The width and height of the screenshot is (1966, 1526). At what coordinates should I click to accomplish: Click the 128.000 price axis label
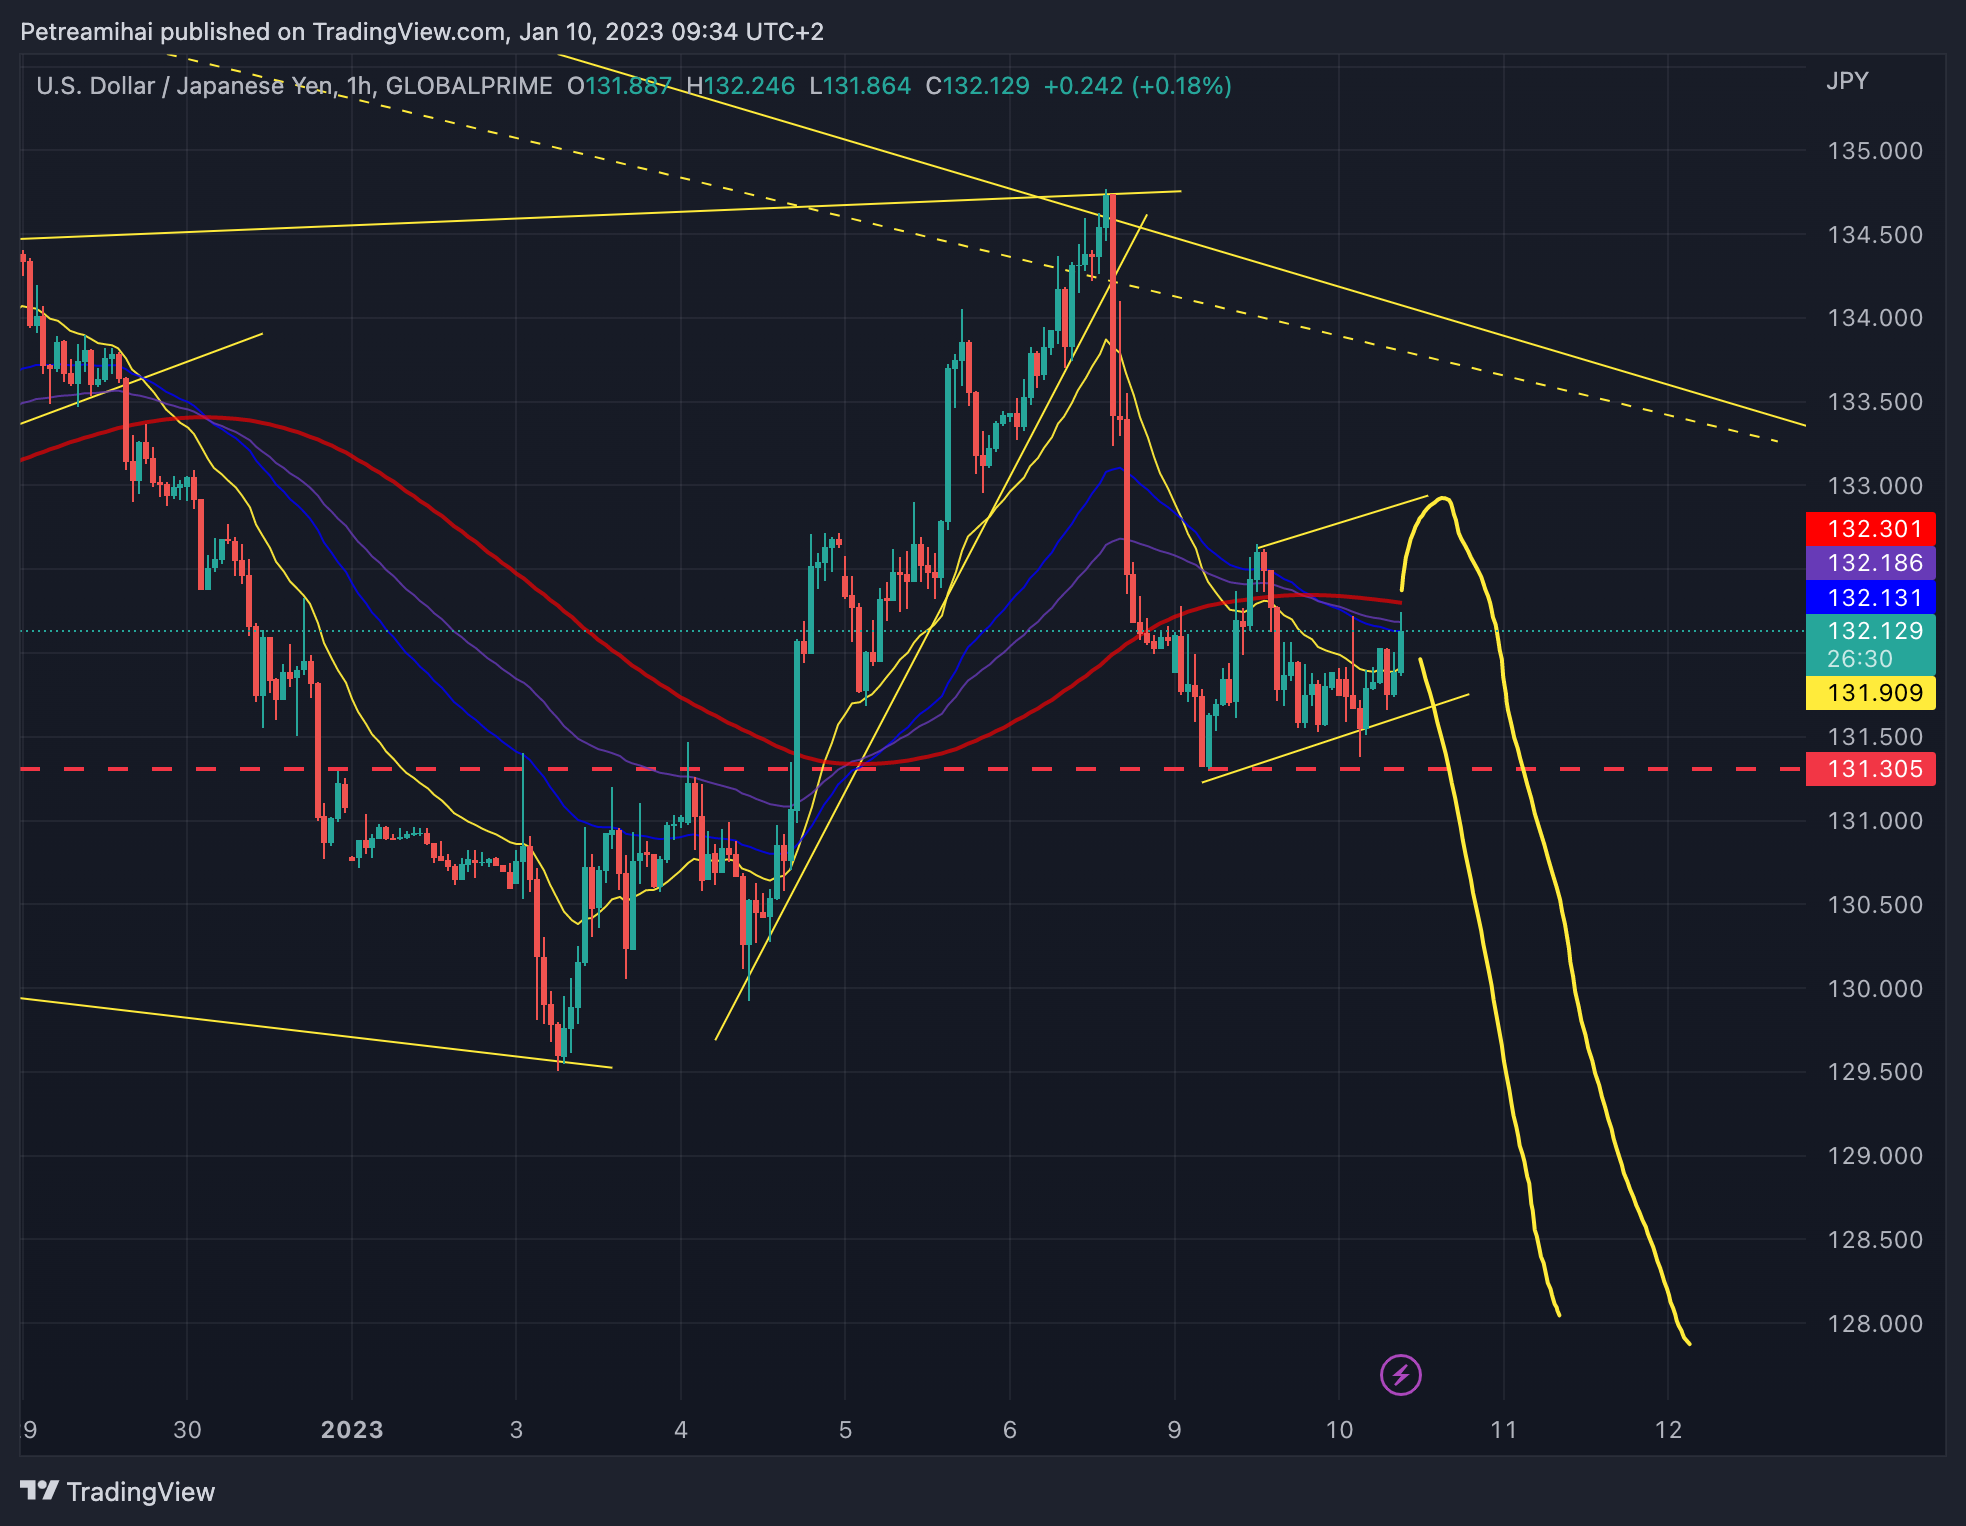click(x=1875, y=1324)
